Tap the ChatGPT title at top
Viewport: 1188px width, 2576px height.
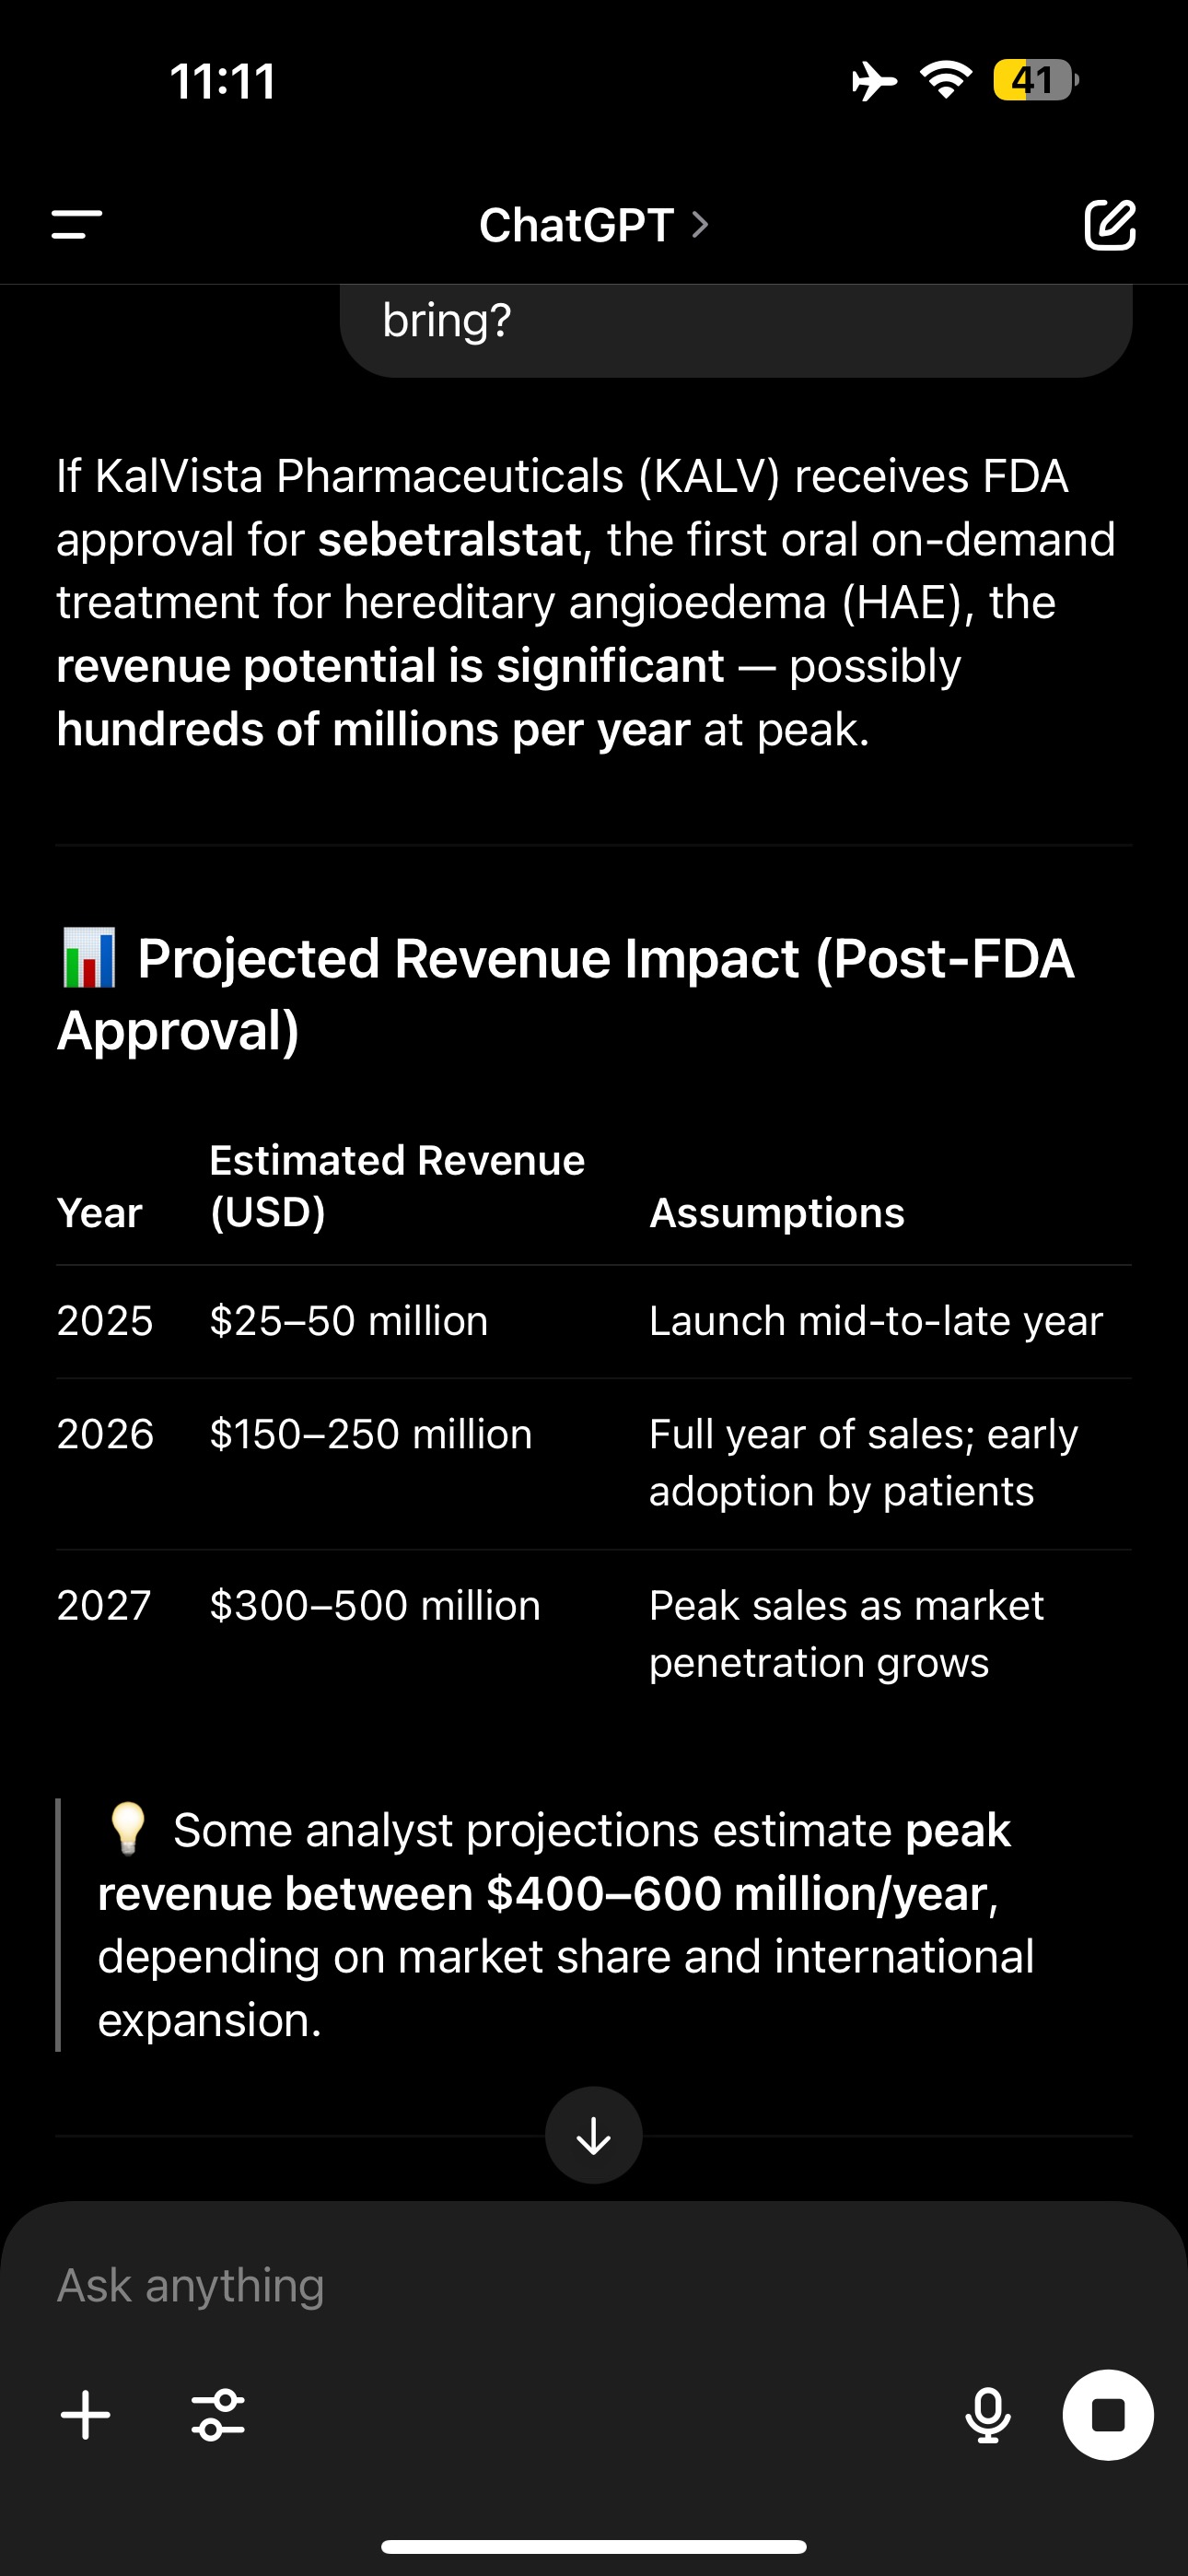click(x=576, y=225)
